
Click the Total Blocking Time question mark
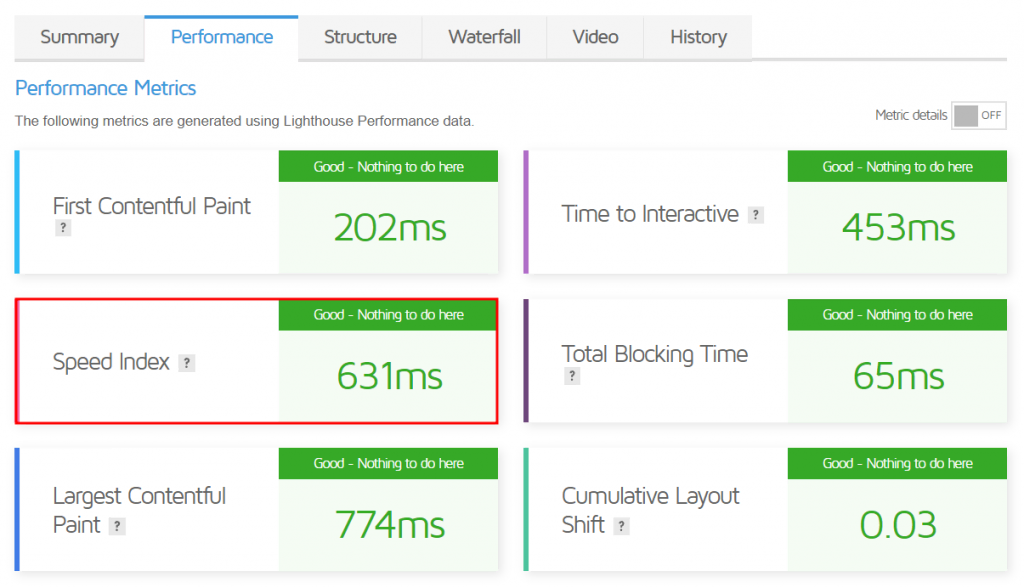pos(571,376)
